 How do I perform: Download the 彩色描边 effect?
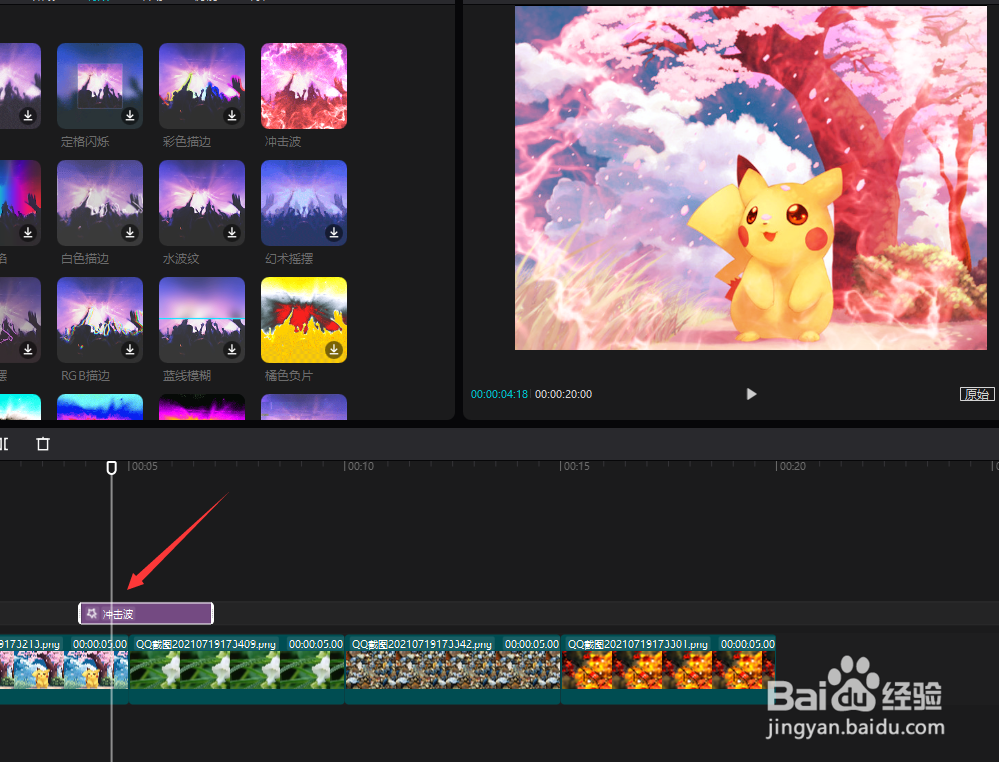coord(232,115)
